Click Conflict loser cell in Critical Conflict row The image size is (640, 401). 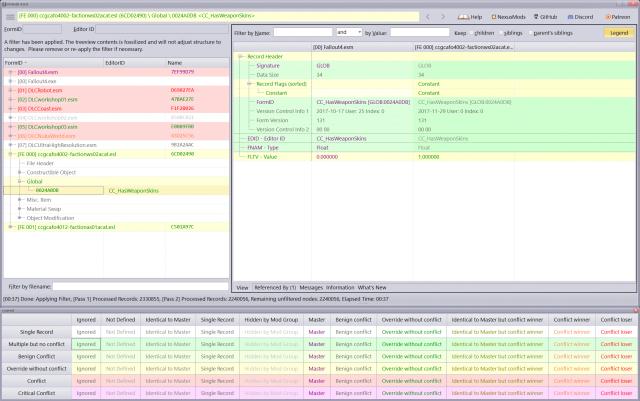(616, 393)
